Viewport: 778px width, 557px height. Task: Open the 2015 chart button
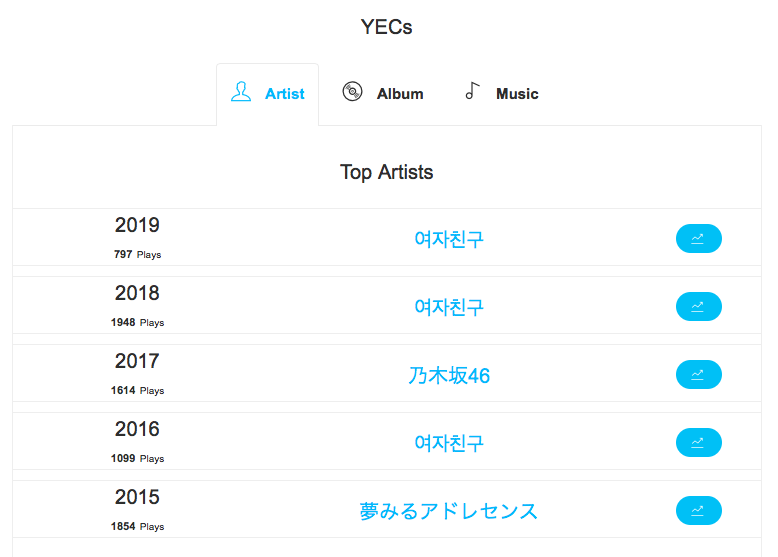tap(698, 510)
